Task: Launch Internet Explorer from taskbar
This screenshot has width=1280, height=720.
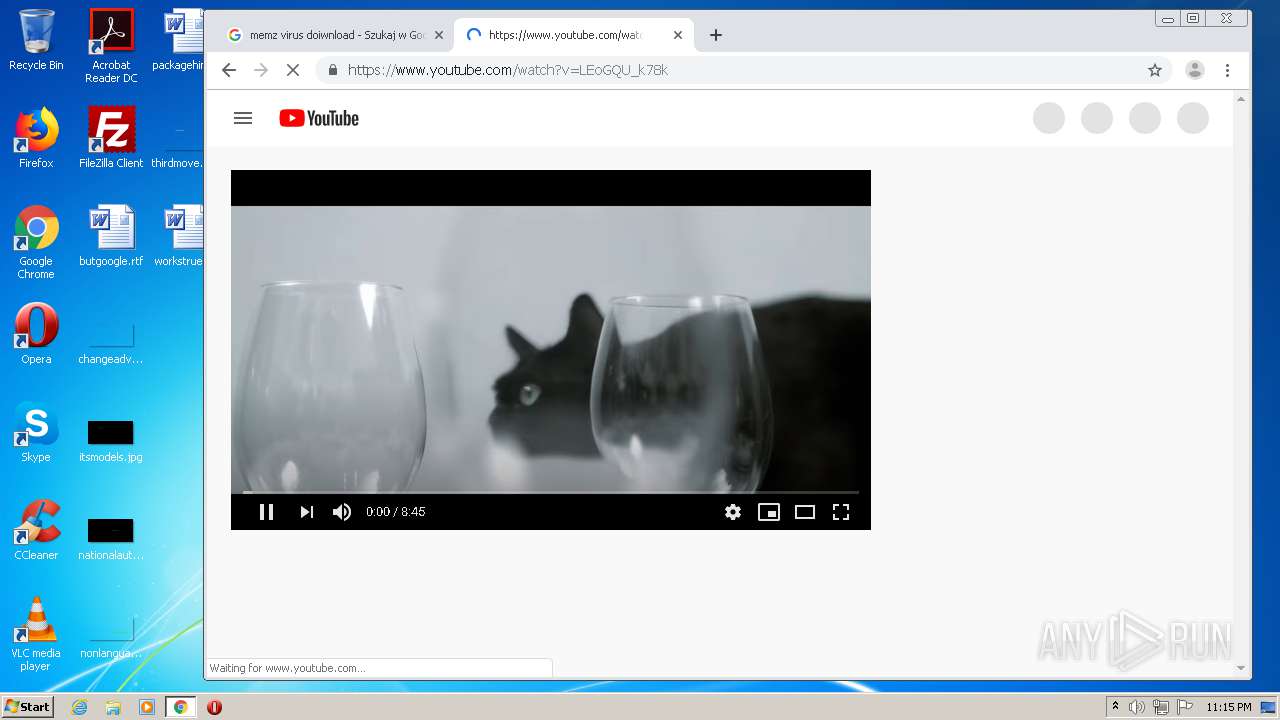Action: [80, 707]
